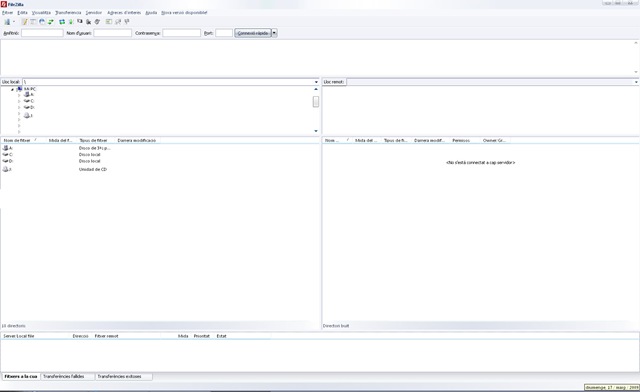
Task: Switch to Fitxers a la cua tab
Action: pos(21,376)
